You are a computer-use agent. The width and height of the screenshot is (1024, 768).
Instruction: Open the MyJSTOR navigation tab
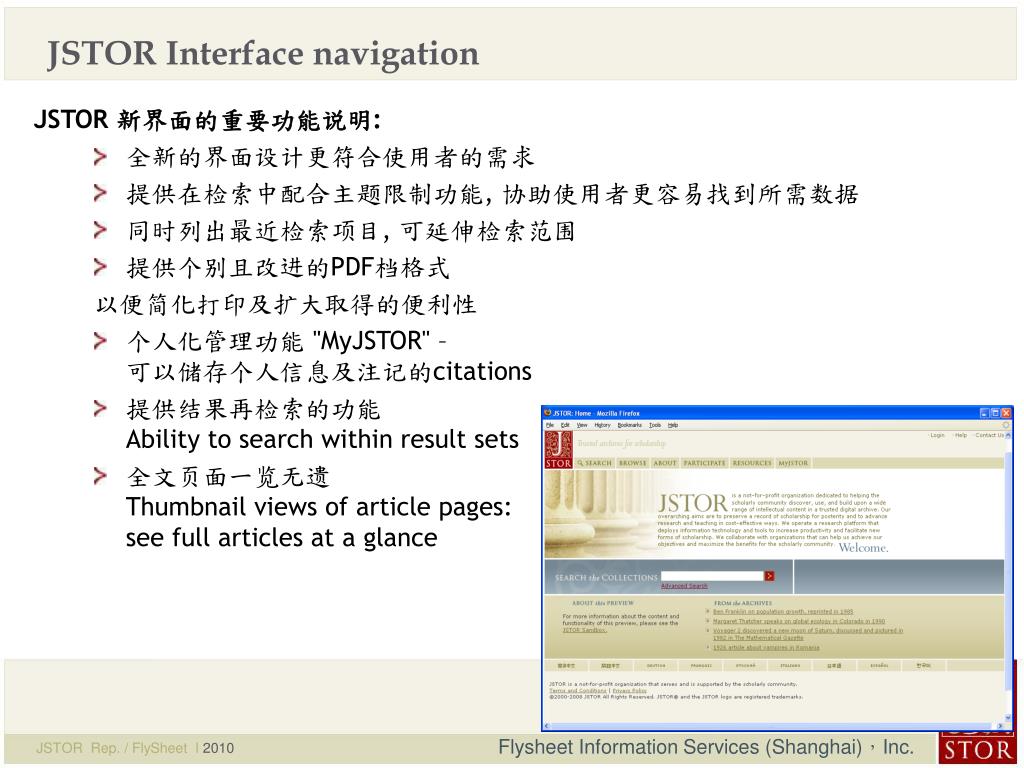click(793, 463)
